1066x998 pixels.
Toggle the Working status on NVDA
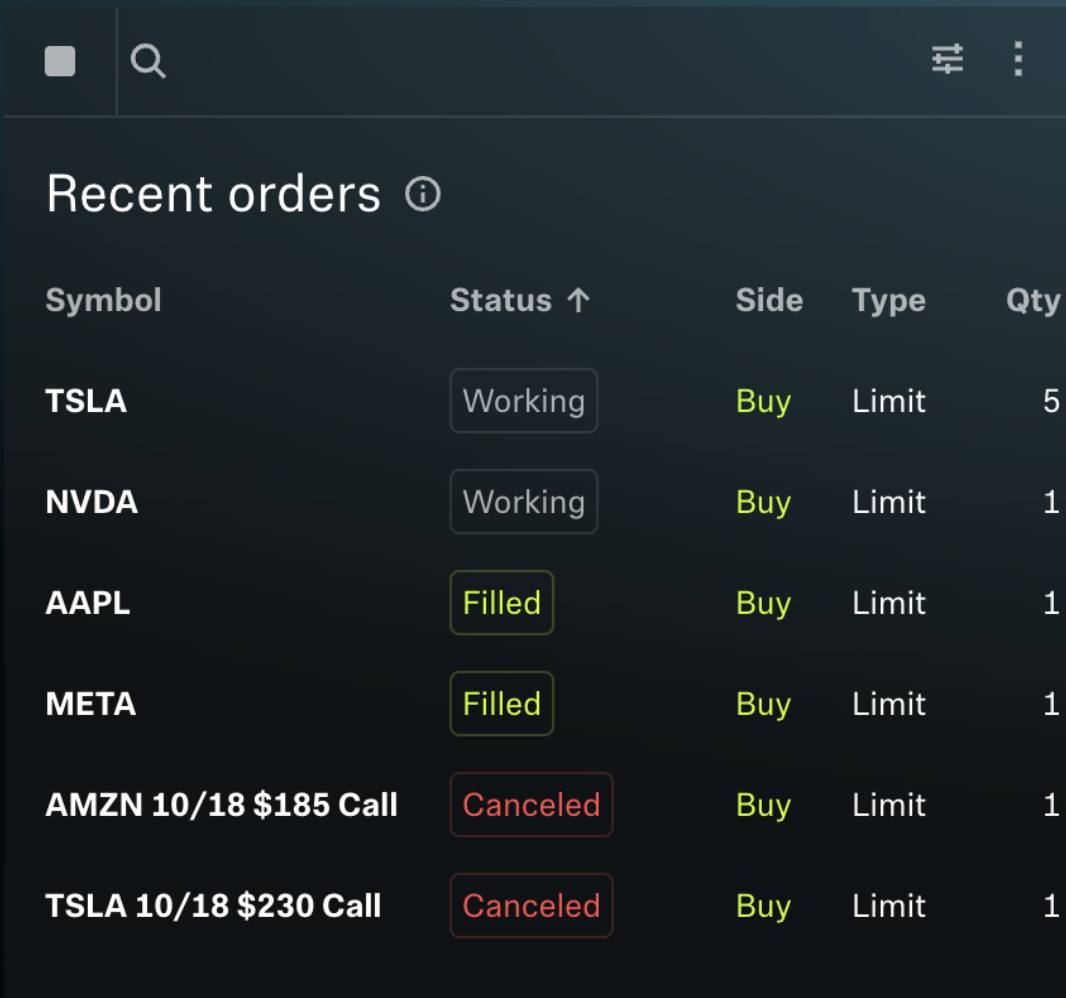coord(523,501)
